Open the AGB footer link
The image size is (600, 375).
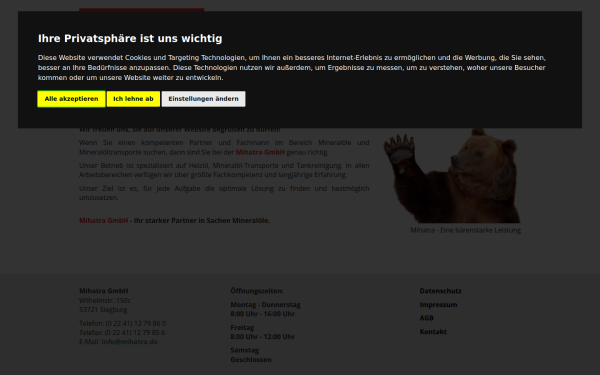click(x=426, y=318)
